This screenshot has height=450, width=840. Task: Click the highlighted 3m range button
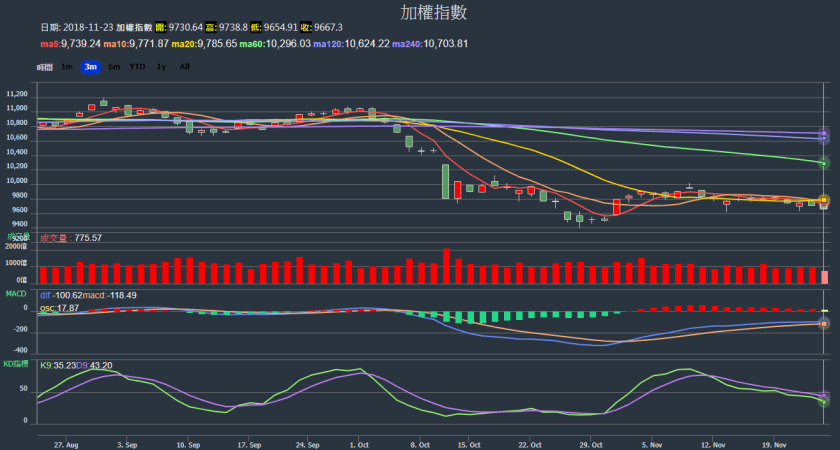tap(90, 66)
